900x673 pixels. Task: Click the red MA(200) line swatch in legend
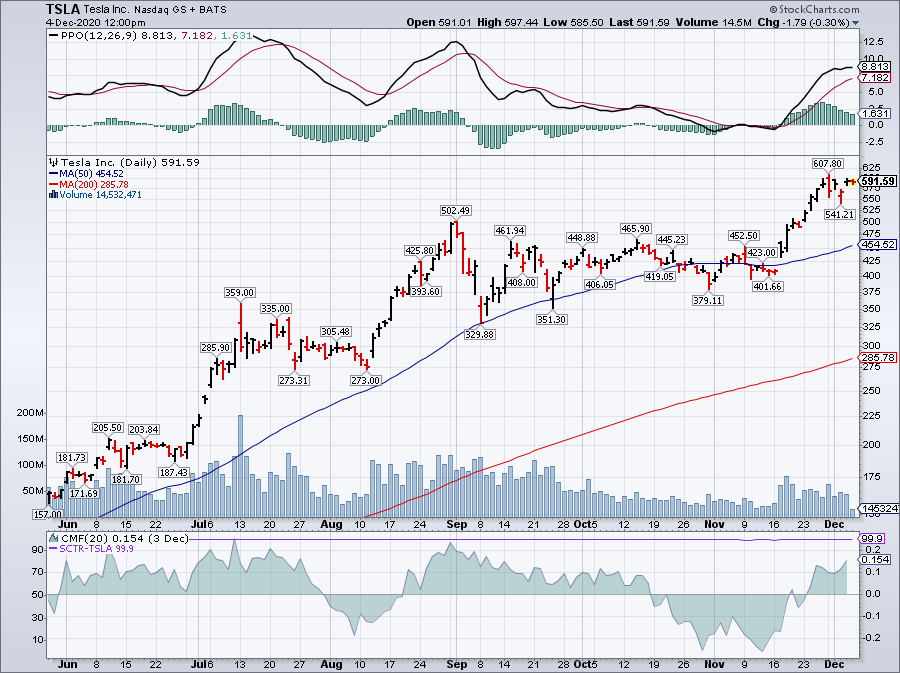pyautogui.click(x=54, y=184)
